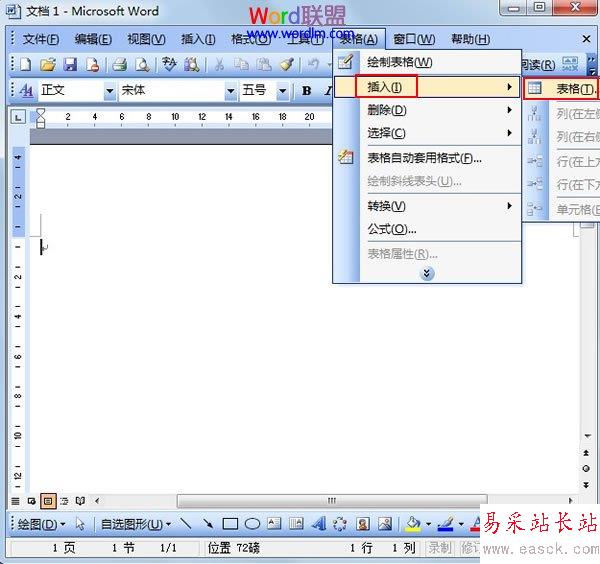This screenshot has width=600, height=564.
Task: Run the Spelling and Grammar check
Action: [x=169, y=64]
